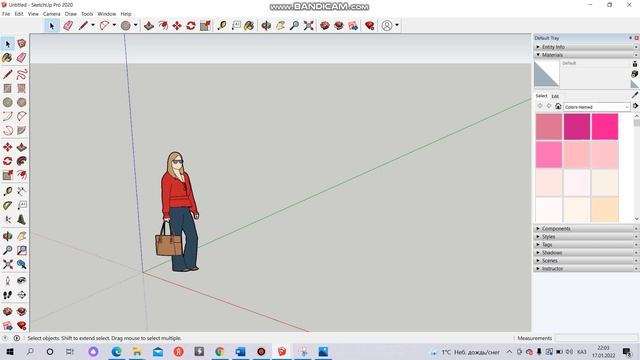Pick the peach-orange swatch in the bottom row
This screenshot has height=360, width=640.
(x=605, y=210)
